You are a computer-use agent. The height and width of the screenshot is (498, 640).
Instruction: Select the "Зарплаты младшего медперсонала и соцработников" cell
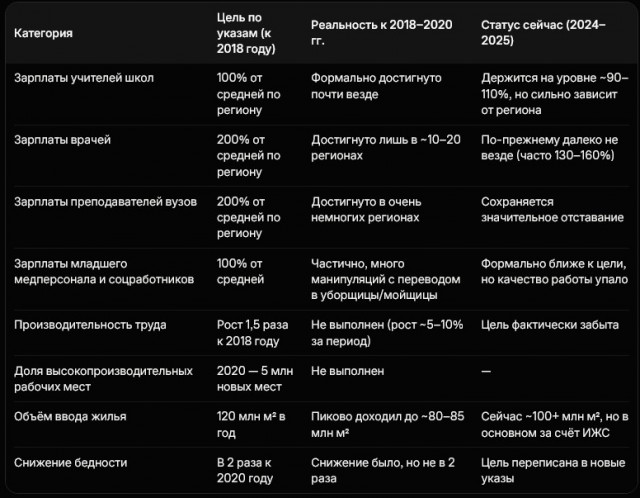[104, 271]
